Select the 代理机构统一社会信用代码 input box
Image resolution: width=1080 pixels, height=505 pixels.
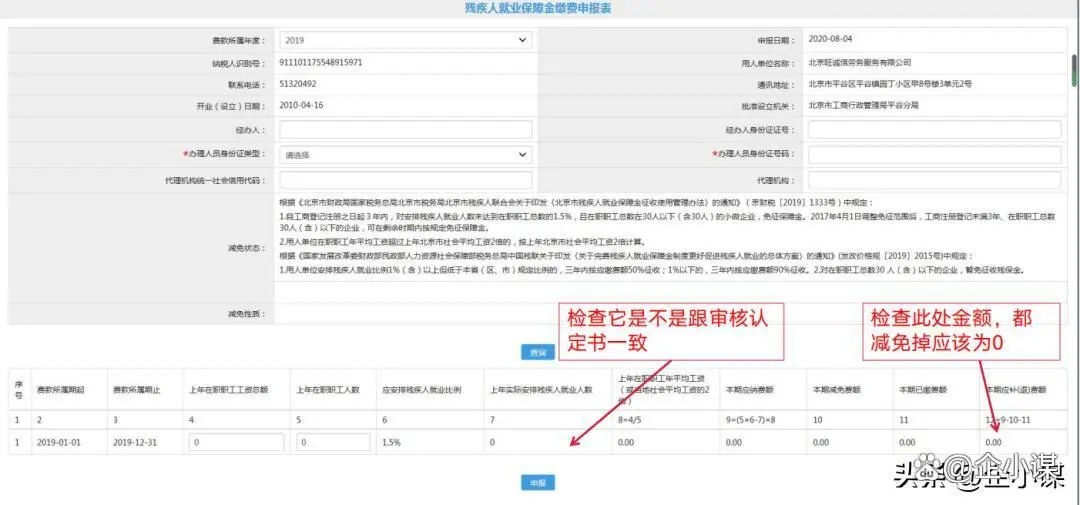[405, 180]
